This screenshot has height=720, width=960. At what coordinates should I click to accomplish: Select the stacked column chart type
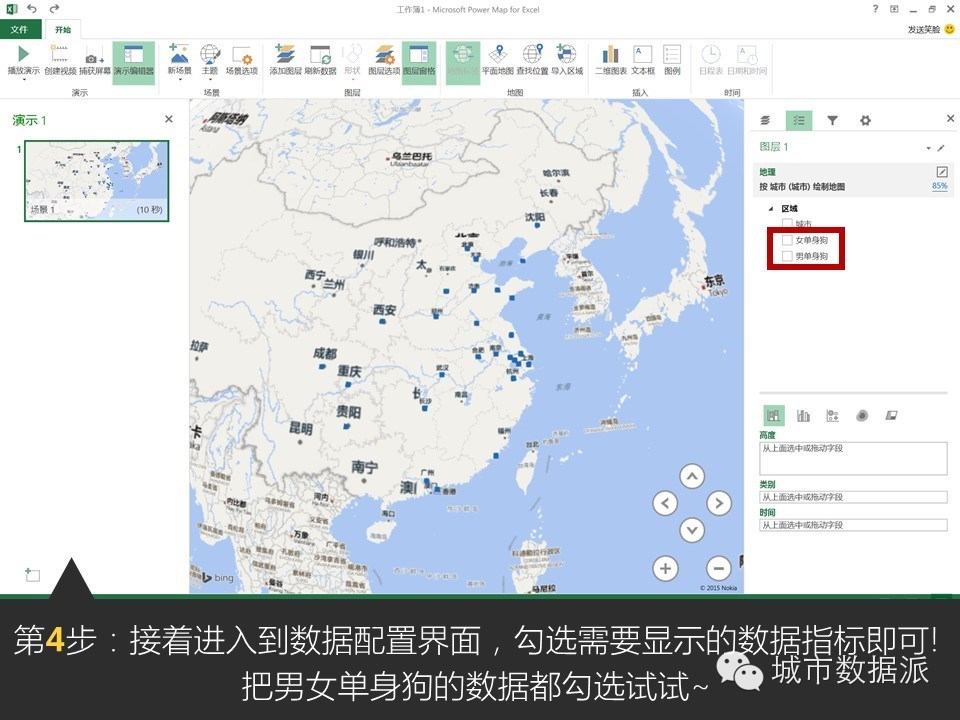tap(774, 416)
